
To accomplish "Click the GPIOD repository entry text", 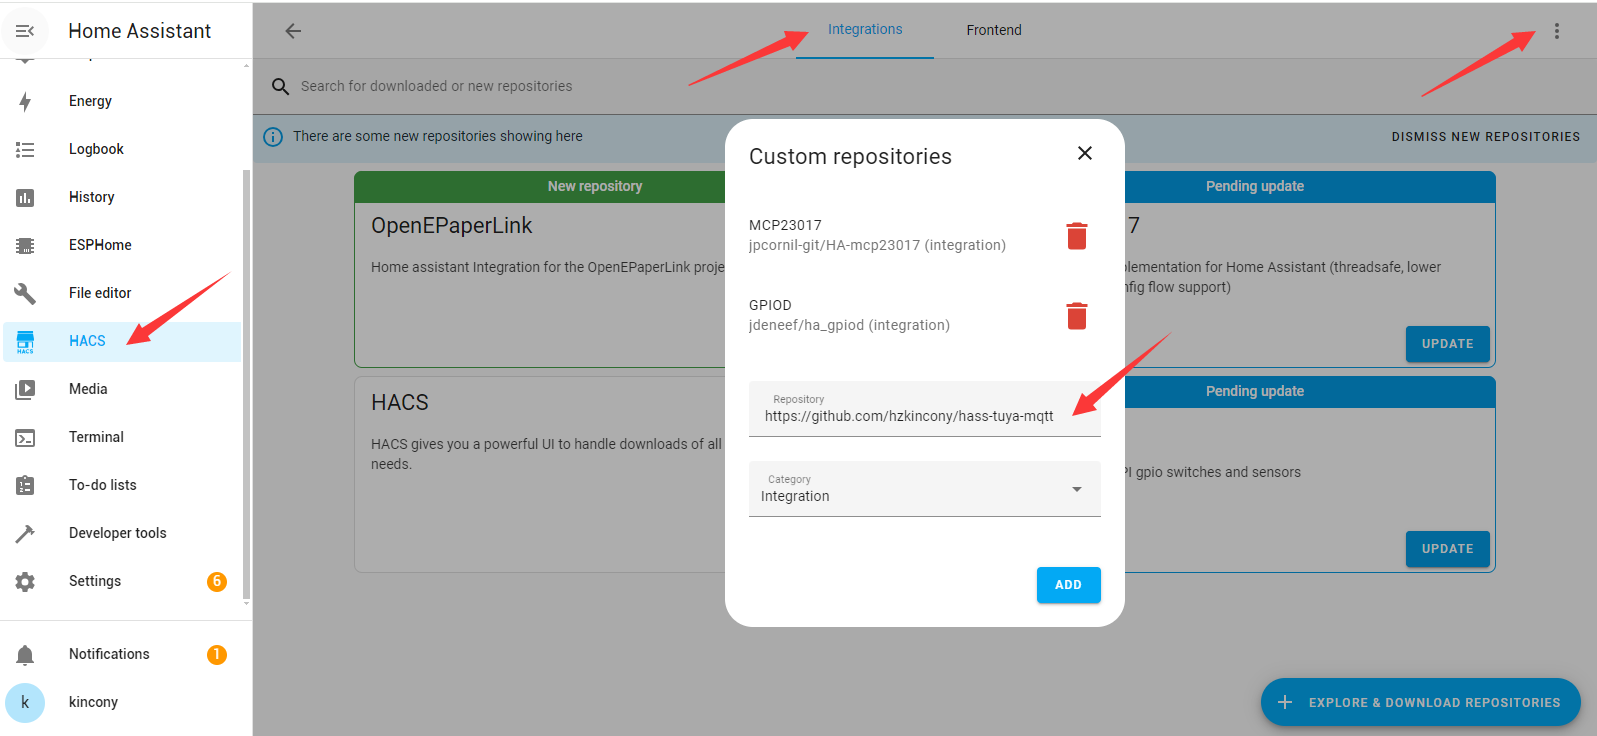I will 849,315.
